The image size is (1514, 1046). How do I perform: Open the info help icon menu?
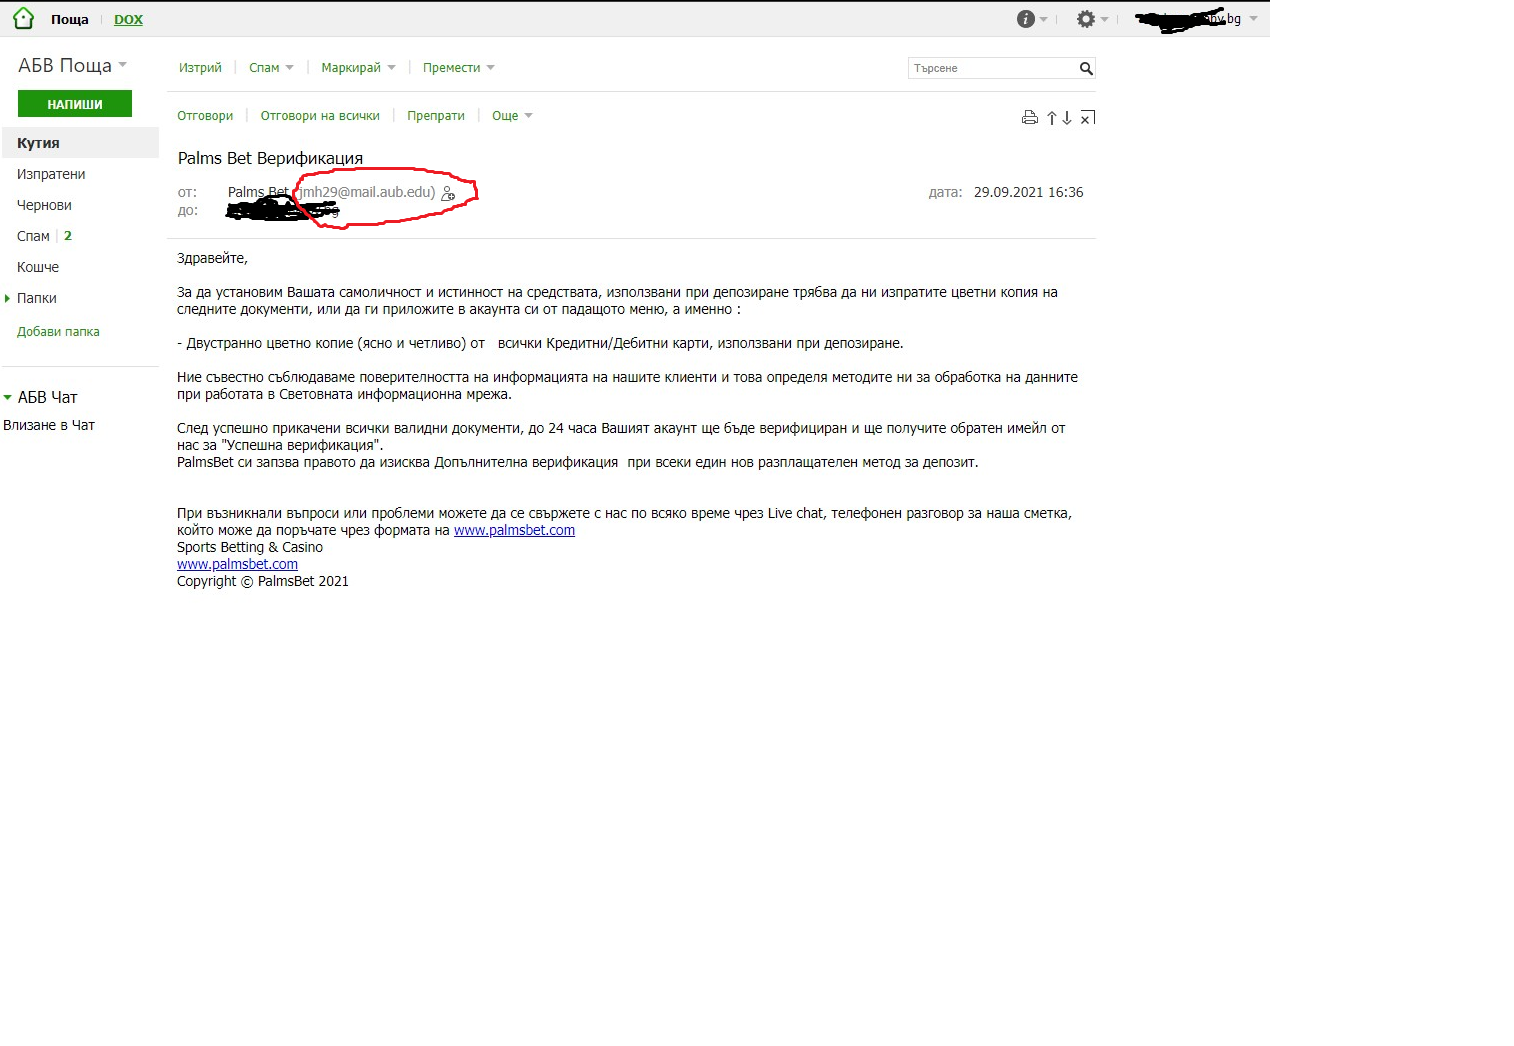click(x=1025, y=19)
